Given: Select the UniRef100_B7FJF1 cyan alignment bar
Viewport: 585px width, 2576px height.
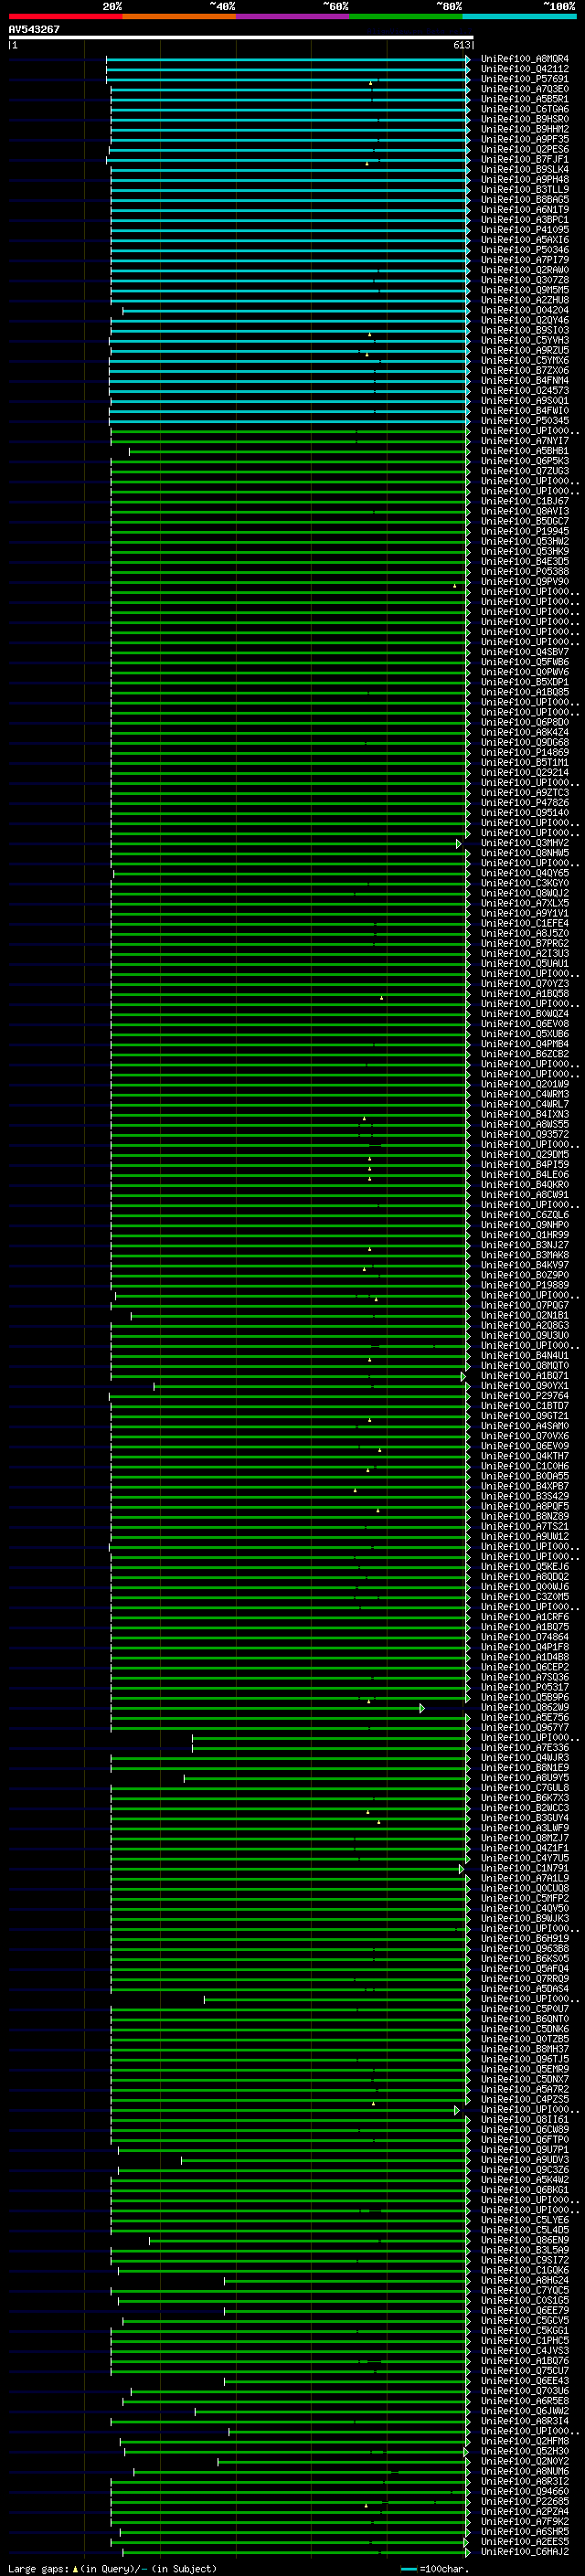Looking at the screenshot, I should (287, 160).
